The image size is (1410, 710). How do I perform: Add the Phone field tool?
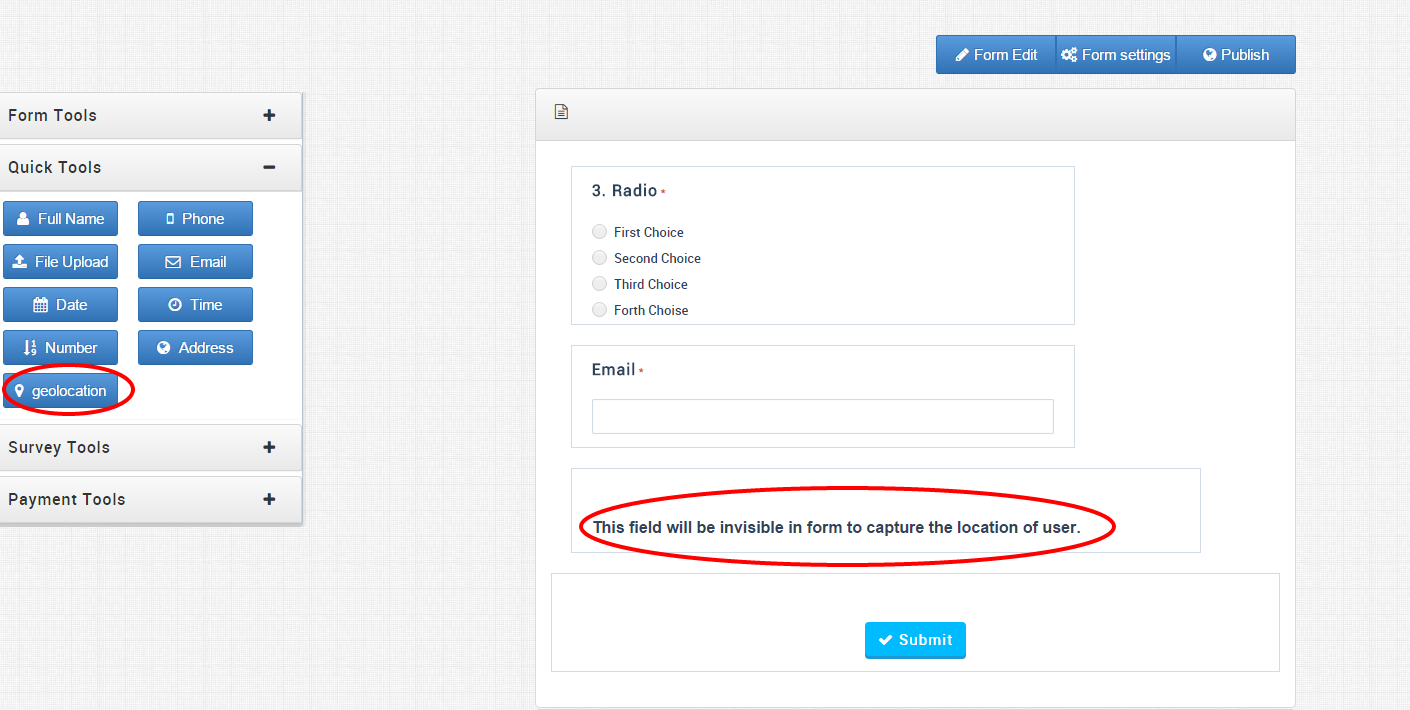195,219
